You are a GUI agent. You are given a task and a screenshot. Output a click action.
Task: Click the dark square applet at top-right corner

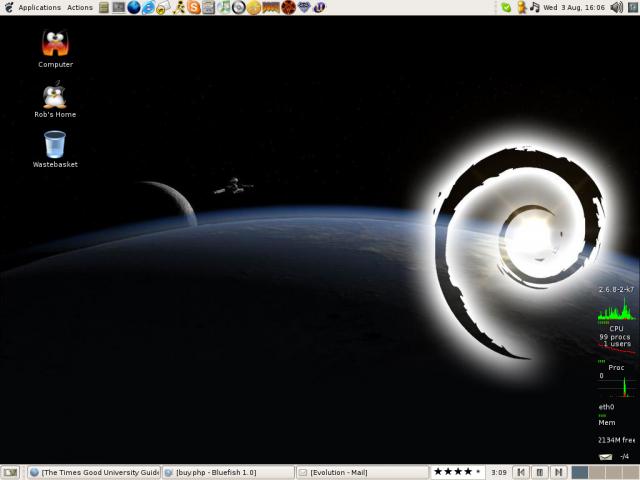click(x=633, y=7)
